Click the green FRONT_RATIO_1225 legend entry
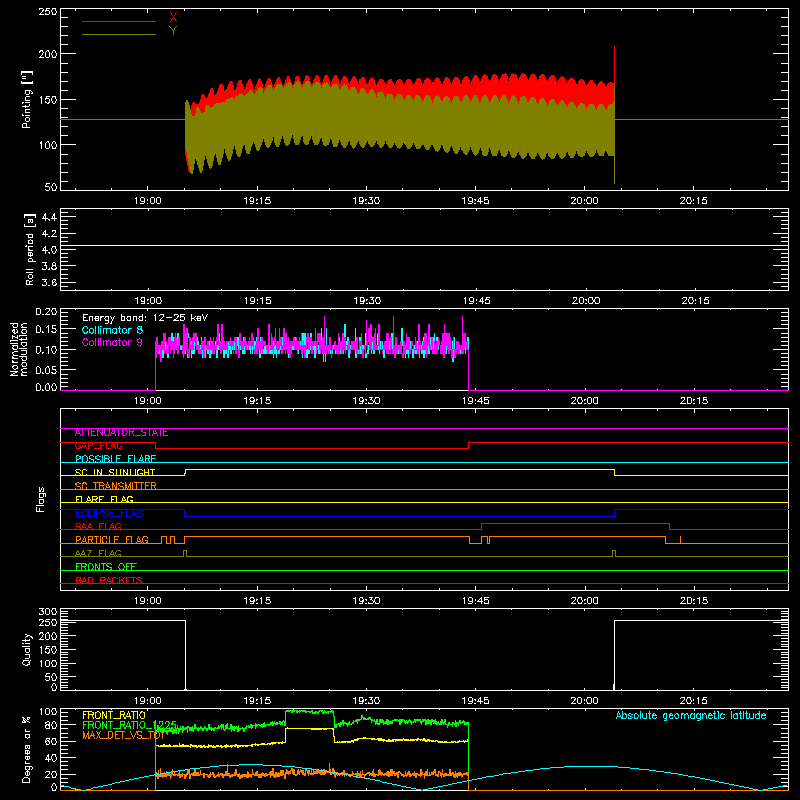This screenshot has height=800, width=800. tap(130, 725)
